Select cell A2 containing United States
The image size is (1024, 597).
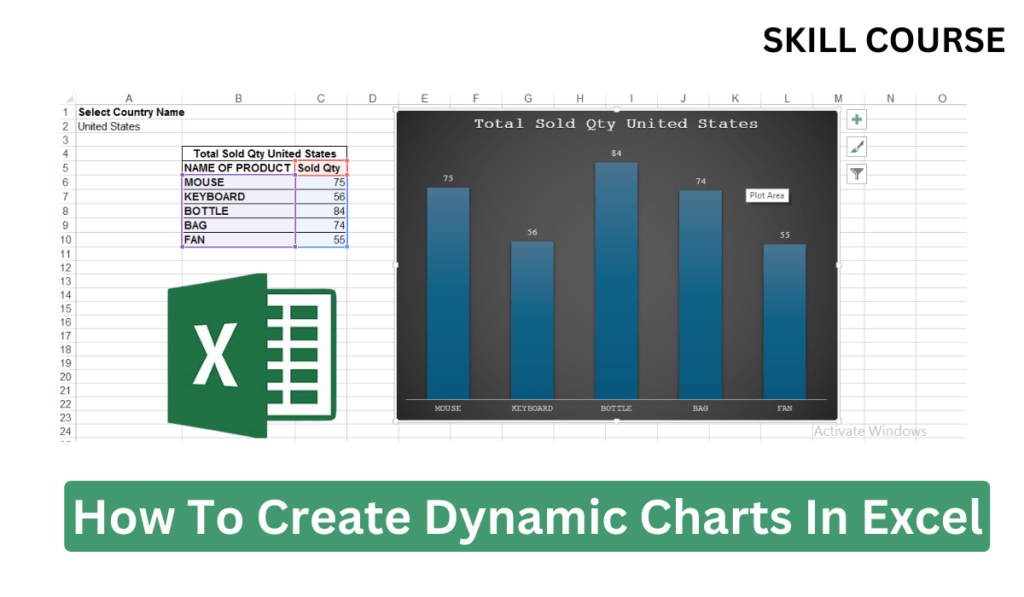tap(128, 126)
